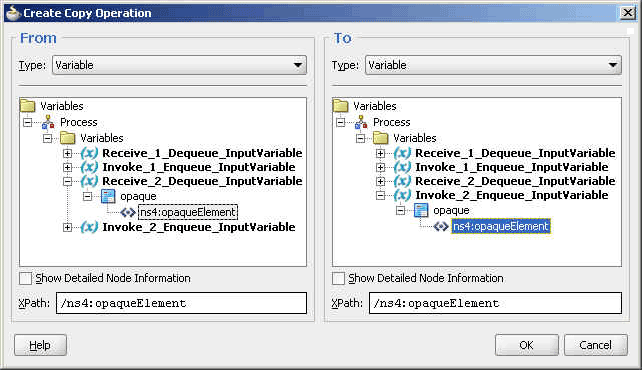Click the Help button
The width and height of the screenshot is (642, 370).
pyautogui.click(x=40, y=345)
